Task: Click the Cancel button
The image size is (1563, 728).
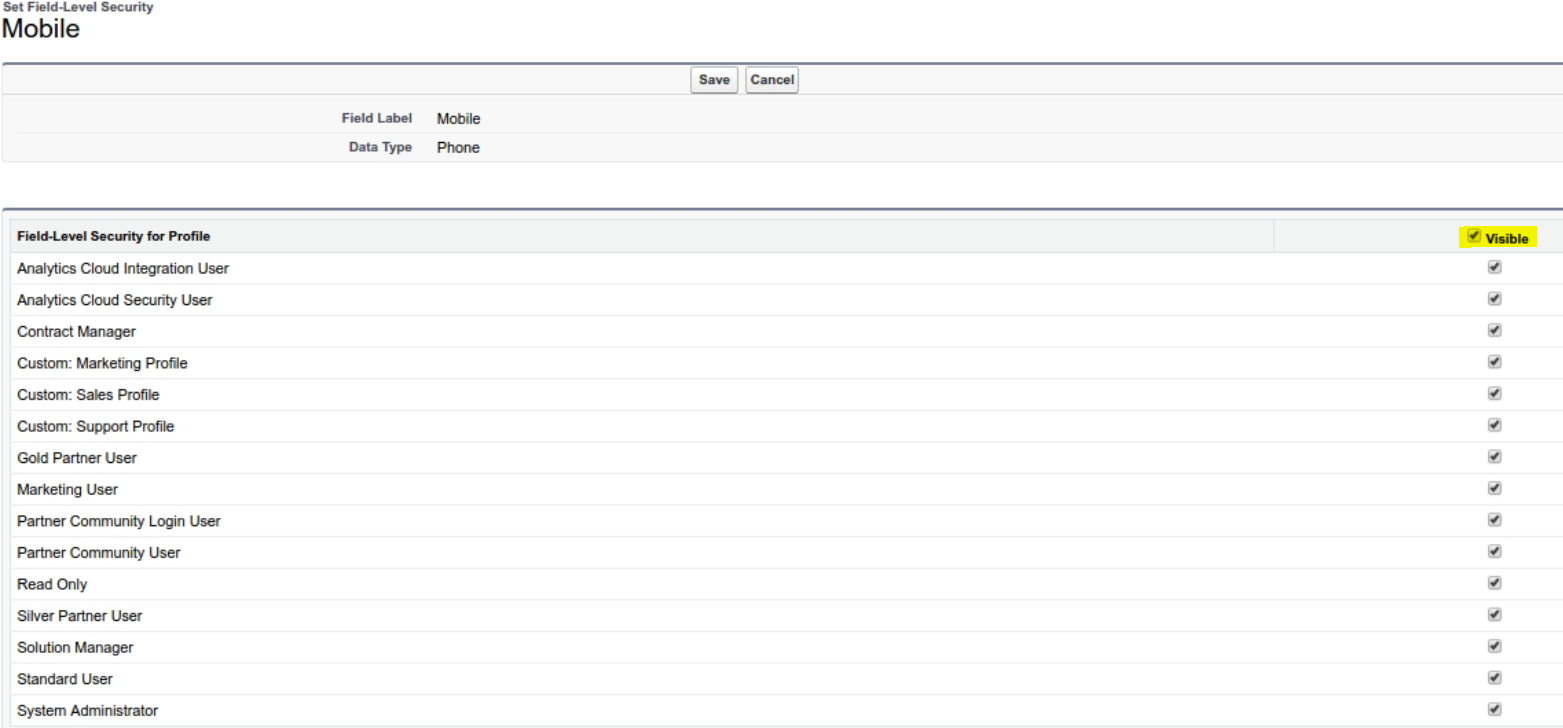Action: [772, 80]
